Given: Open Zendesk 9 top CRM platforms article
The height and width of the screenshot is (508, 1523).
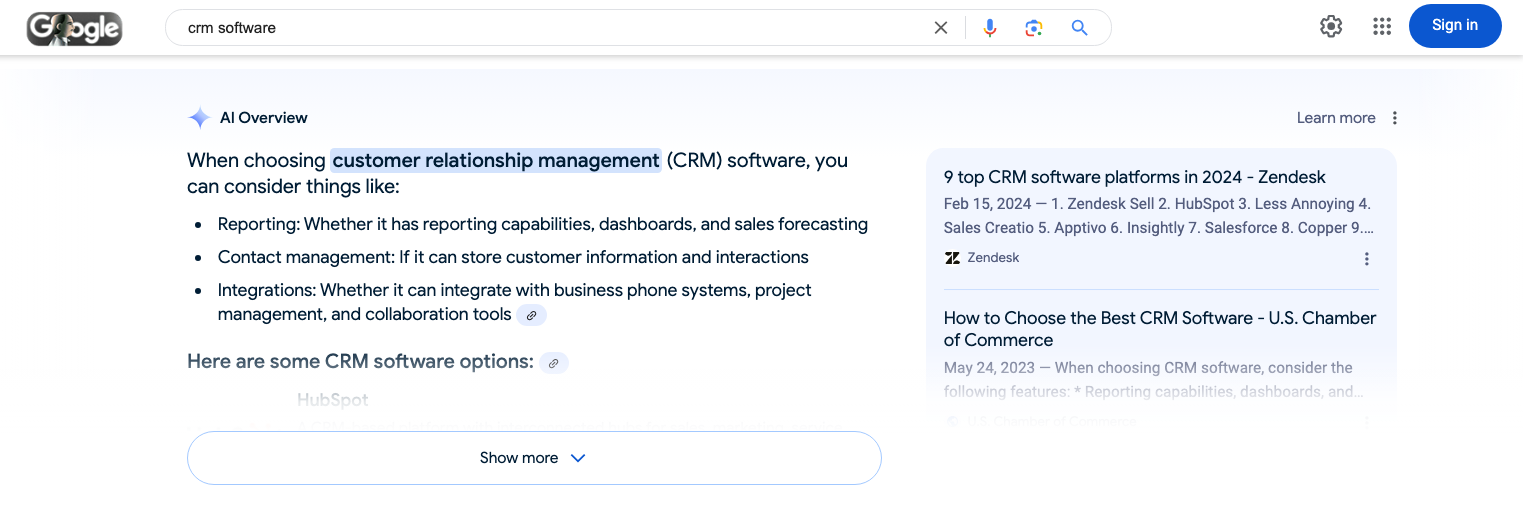Looking at the screenshot, I should [1134, 177].
